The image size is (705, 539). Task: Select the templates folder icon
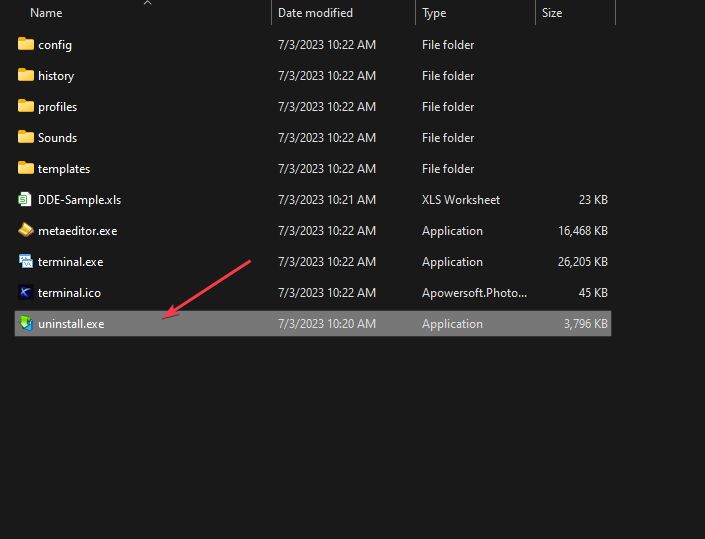point(26,168)
